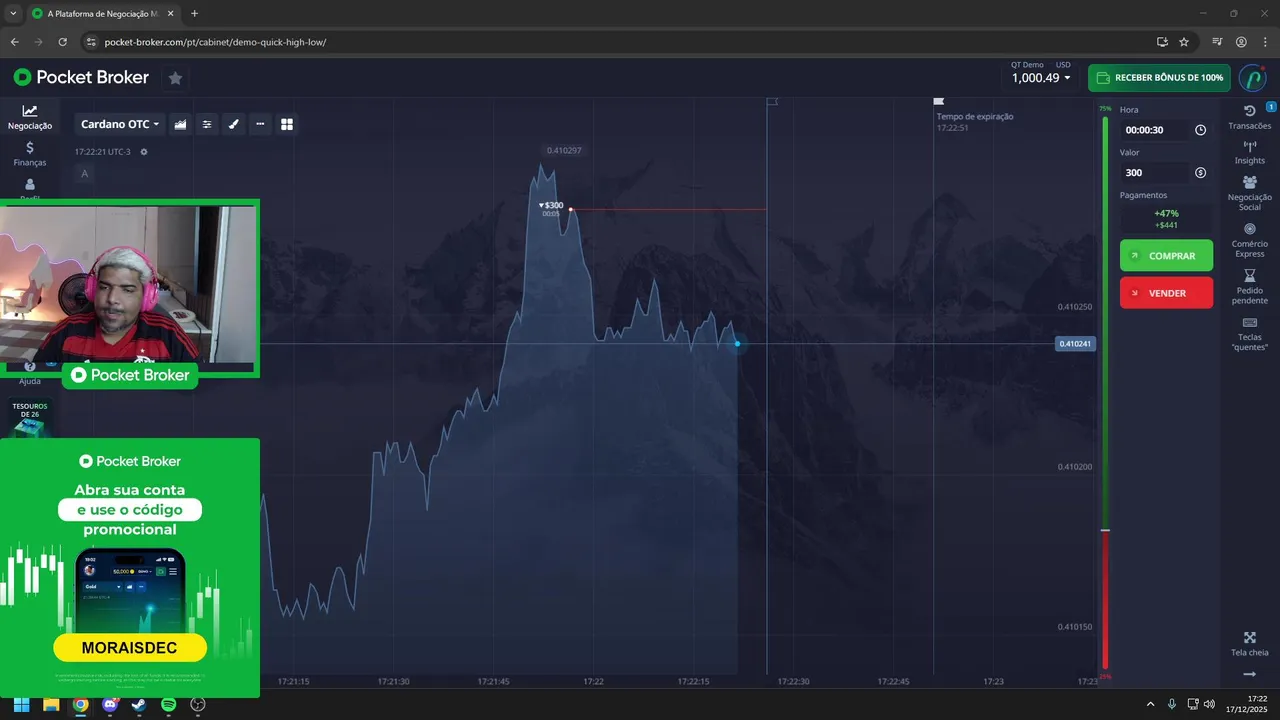Screen dimensions: 1280x720
Task: Open File Explorer from taskbar
Action: (51, 704)
